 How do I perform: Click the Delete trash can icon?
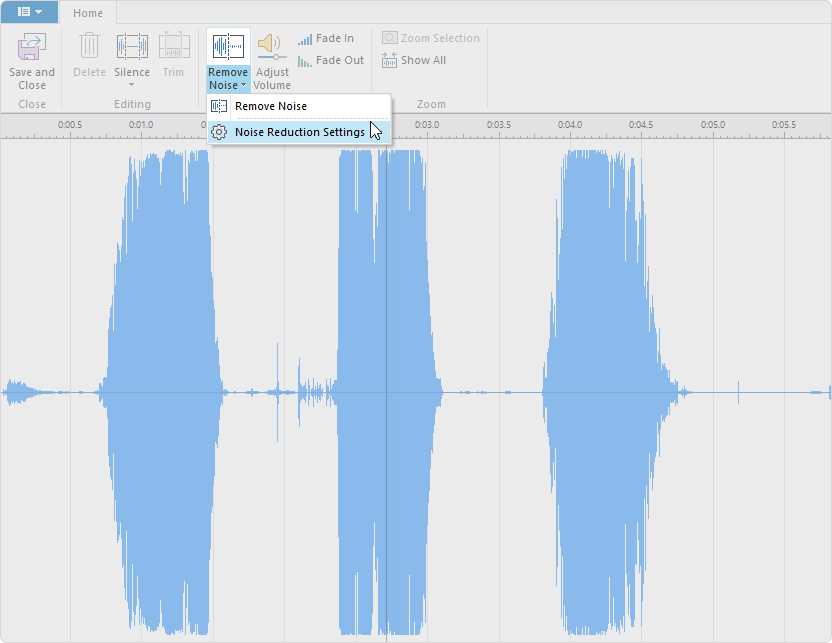90,48
